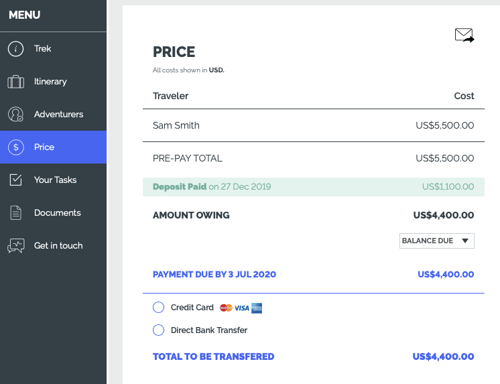Click the Trek info circle icon
This screenshot has width=500, height=384.
click(x=16, y=49)
